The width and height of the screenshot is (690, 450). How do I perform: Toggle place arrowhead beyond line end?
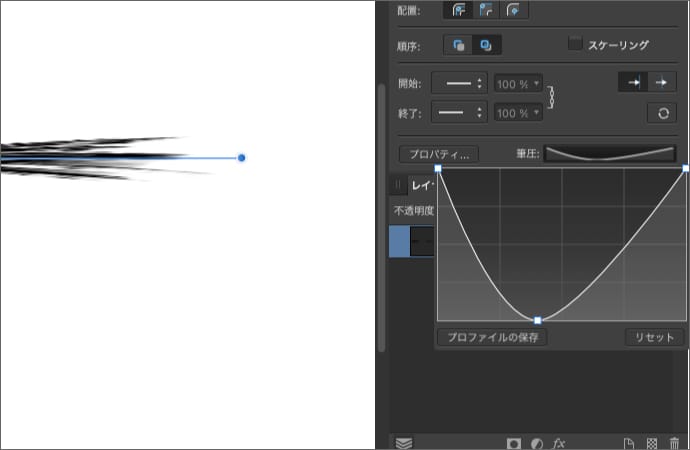pos(661,82)
